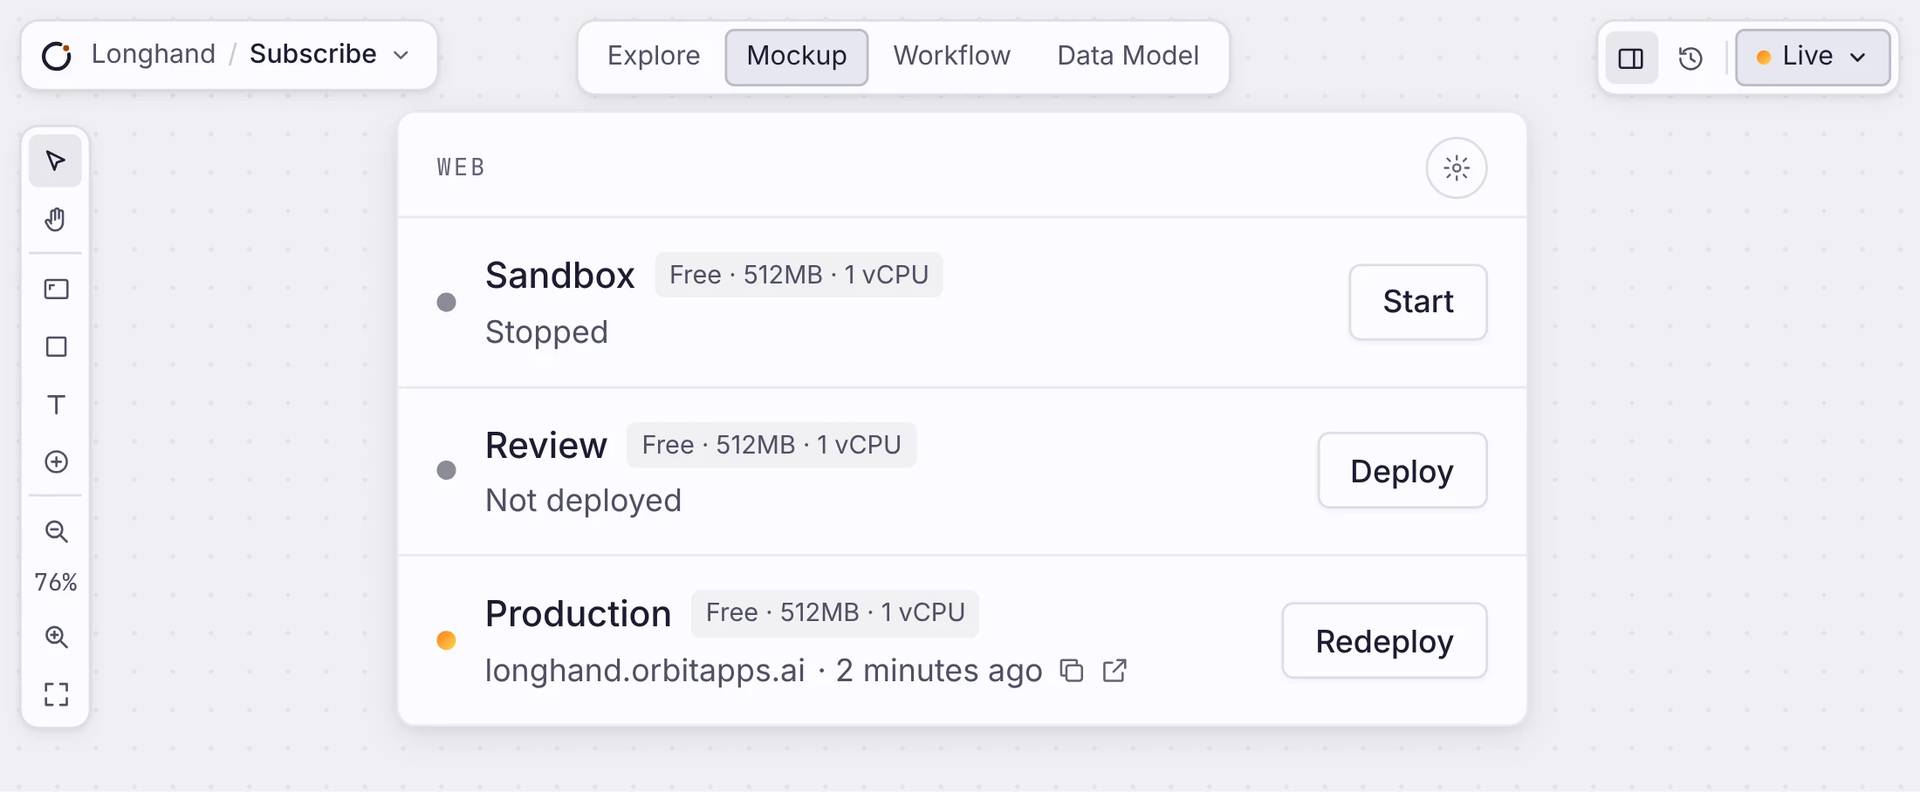Open the Live status dropdown
1920x792 pixels.
pyautogui.click(x=1812, y=57)
